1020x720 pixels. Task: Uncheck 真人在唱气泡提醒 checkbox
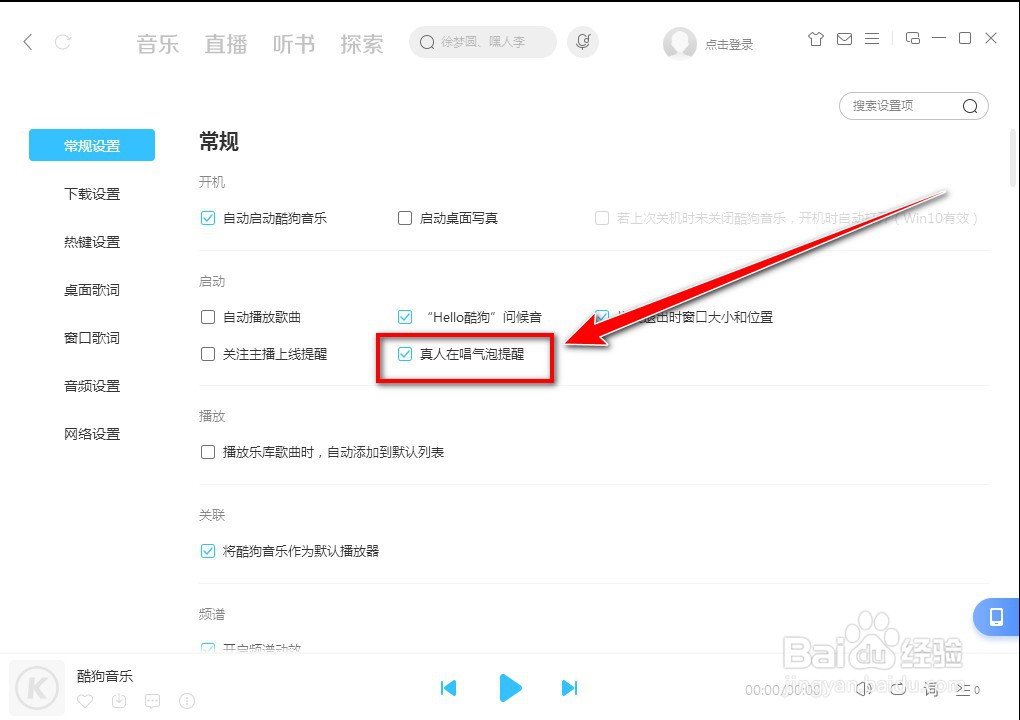405,354
